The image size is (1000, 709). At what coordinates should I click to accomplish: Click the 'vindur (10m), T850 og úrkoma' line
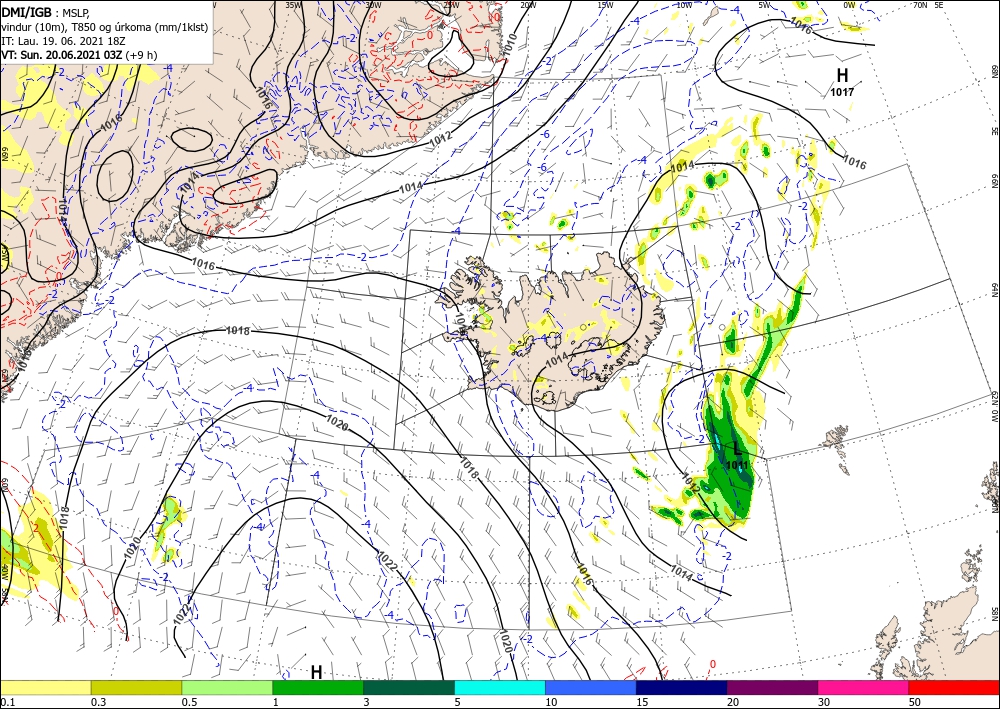coord(105,27)
